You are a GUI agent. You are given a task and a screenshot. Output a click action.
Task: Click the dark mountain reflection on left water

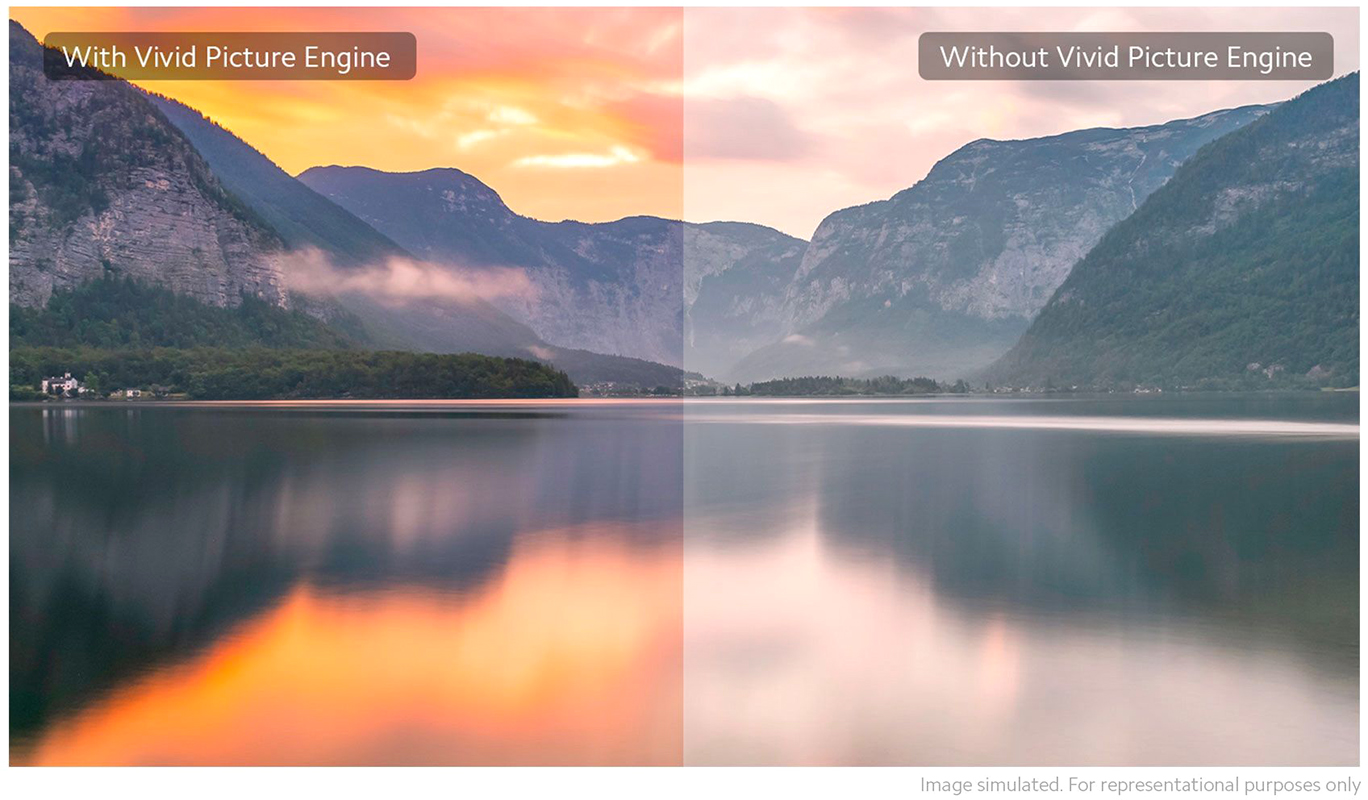point(150,560)
